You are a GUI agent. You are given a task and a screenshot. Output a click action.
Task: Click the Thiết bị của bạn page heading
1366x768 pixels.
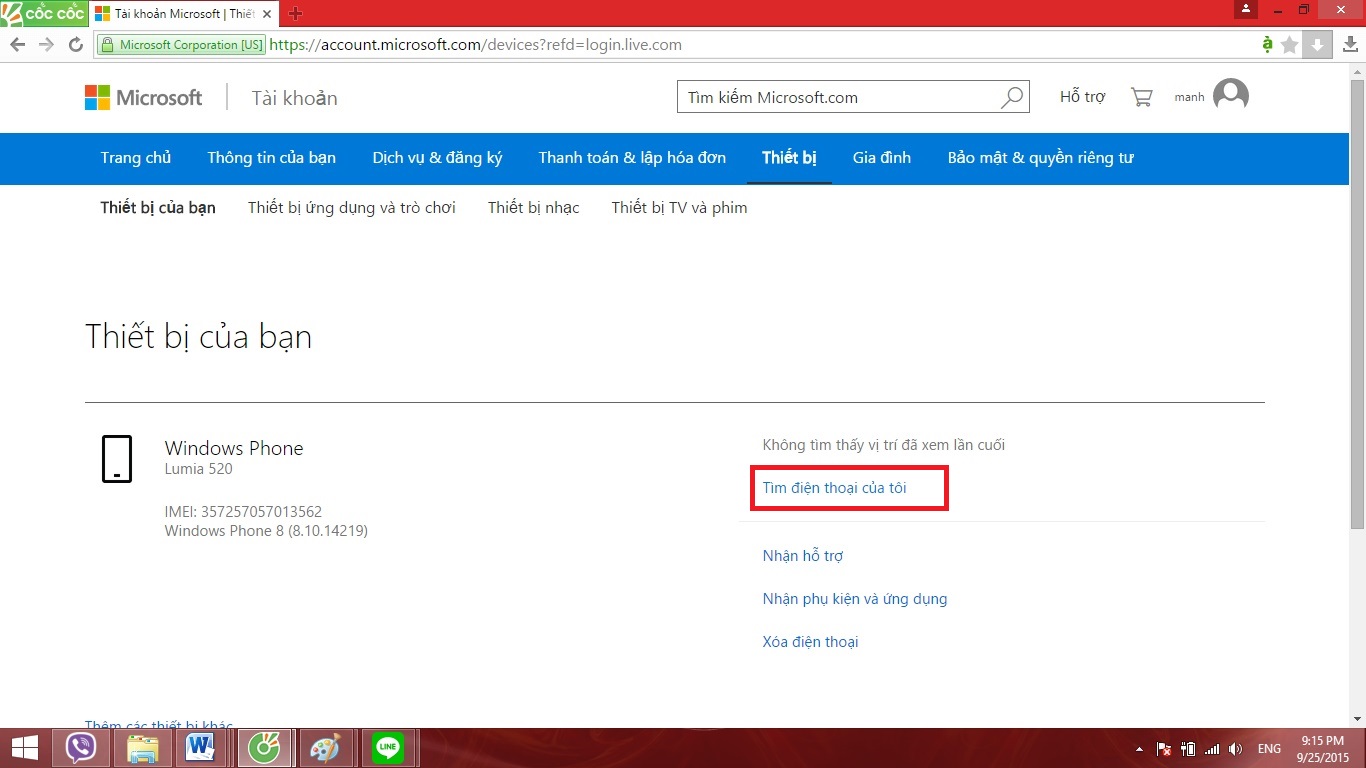click(x=199, y=337)
